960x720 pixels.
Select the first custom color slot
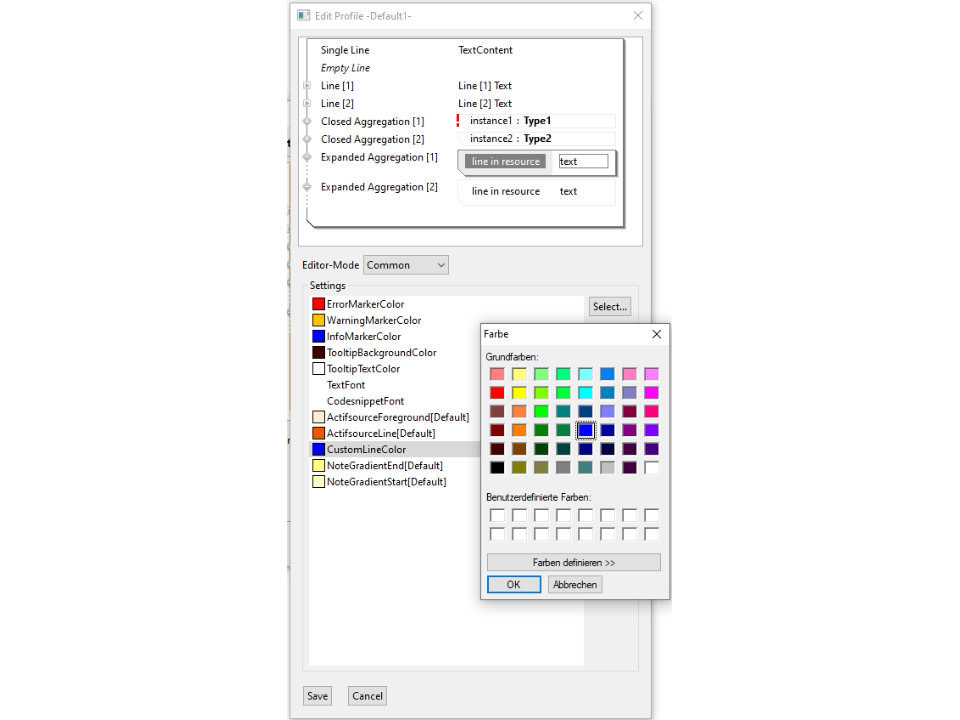click(497, 516)
